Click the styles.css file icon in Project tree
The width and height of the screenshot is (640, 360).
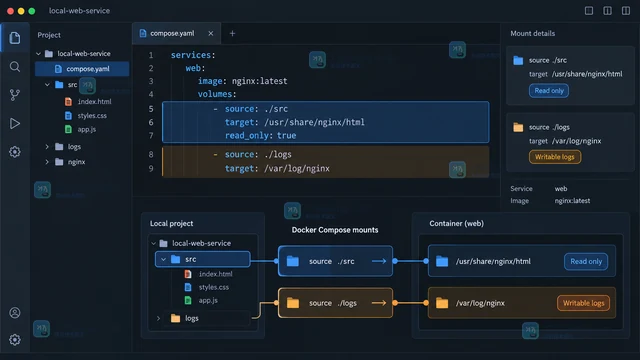[68, 116]
